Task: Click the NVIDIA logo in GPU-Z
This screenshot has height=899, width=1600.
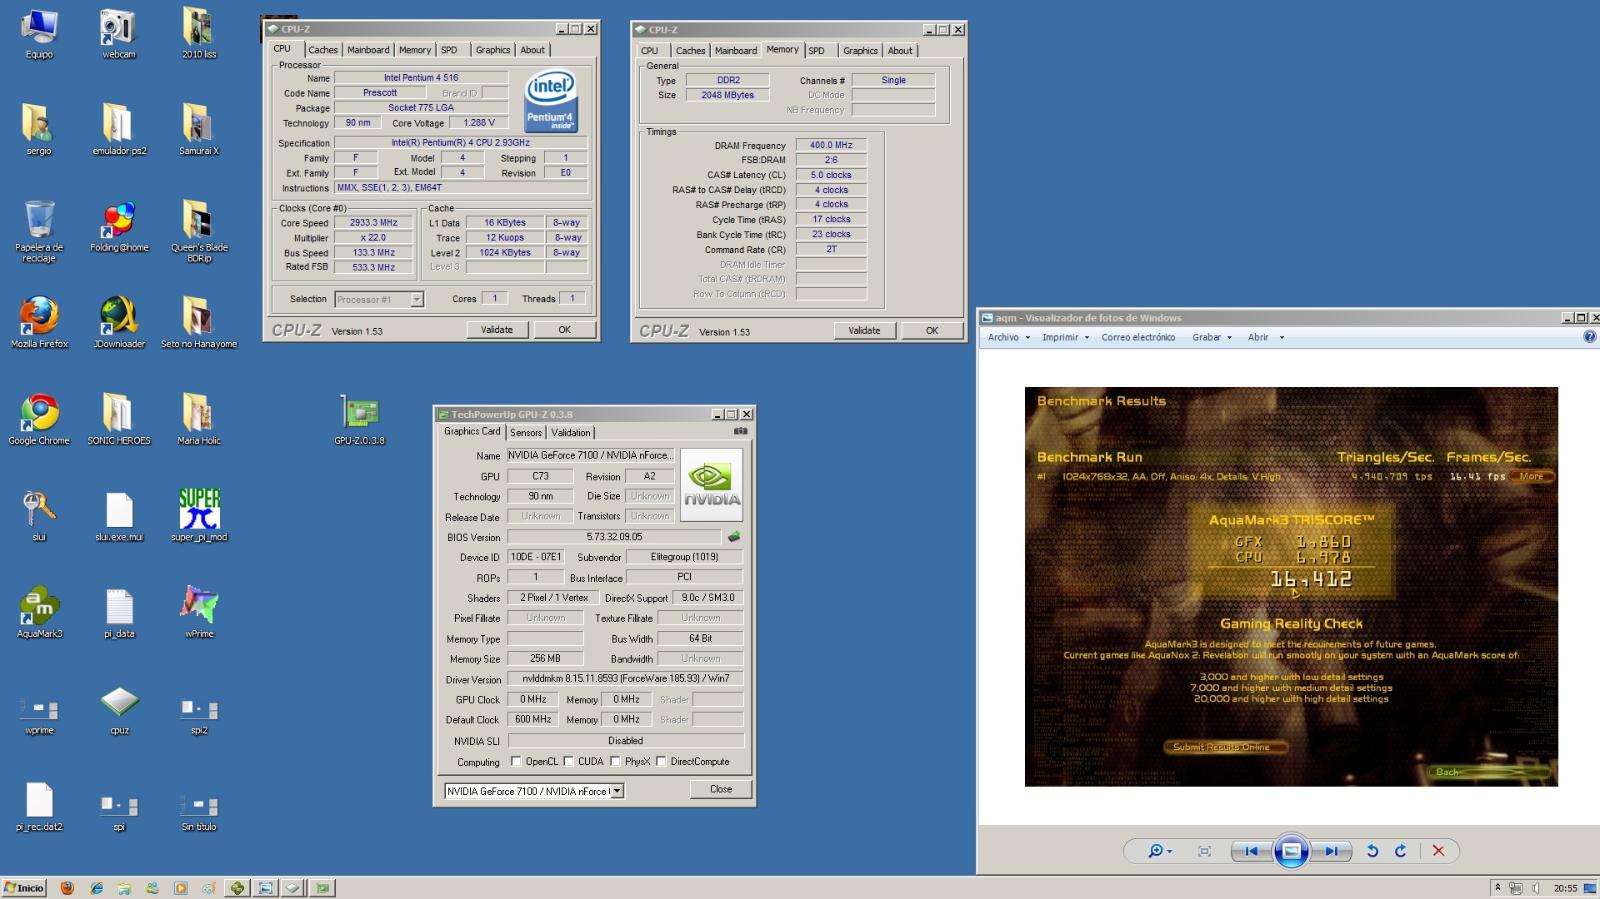Action: coord(712,484)
